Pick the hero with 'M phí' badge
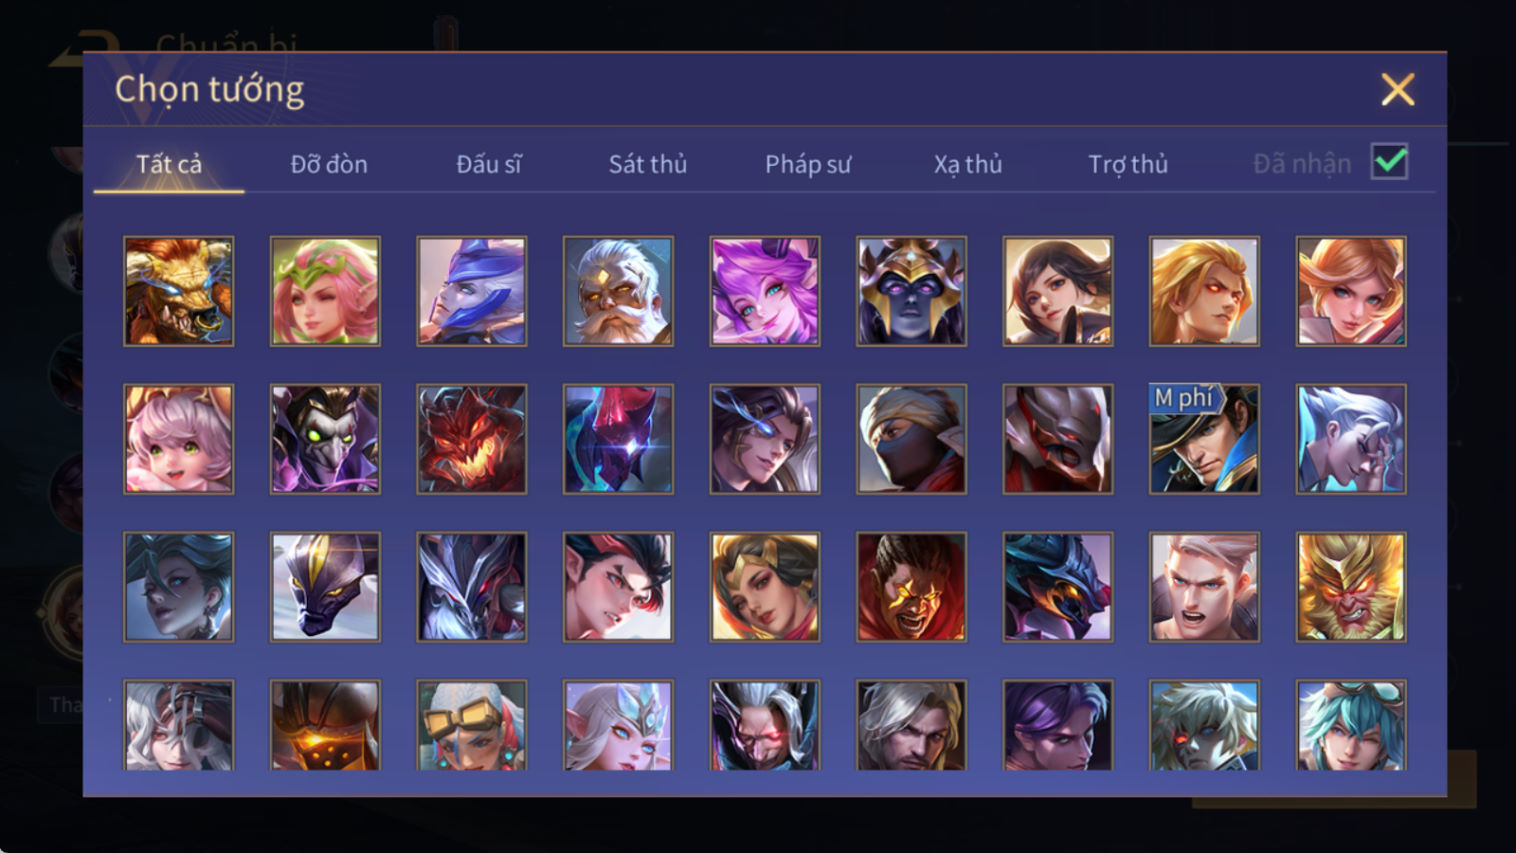This screenshot has height=853, width=1516. pos(1204,439)
